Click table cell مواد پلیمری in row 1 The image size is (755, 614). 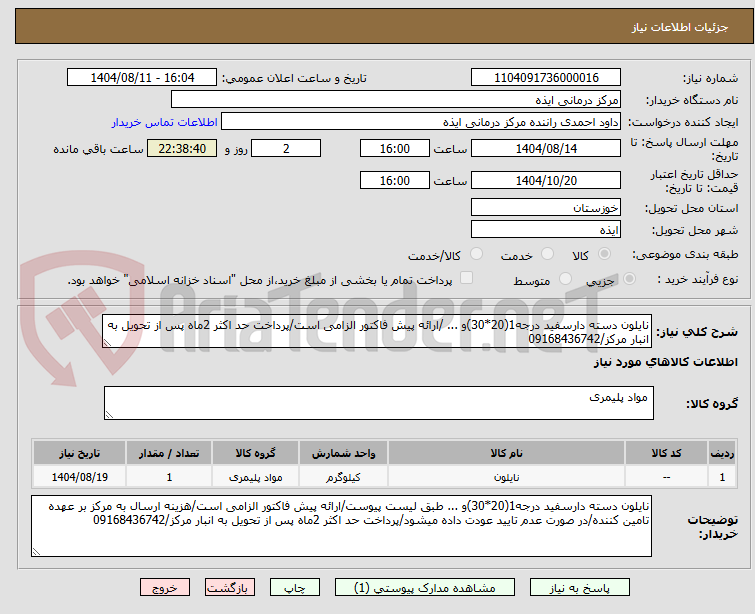pyautogui.click(x=255, y=477)
